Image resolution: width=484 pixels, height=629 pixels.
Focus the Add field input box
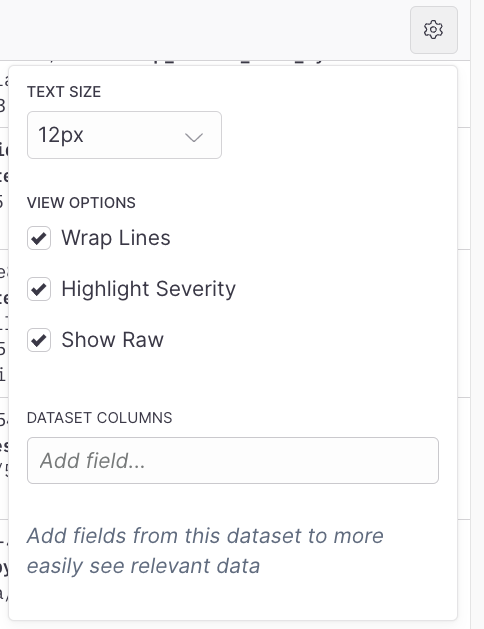click(x=233, y=461)
